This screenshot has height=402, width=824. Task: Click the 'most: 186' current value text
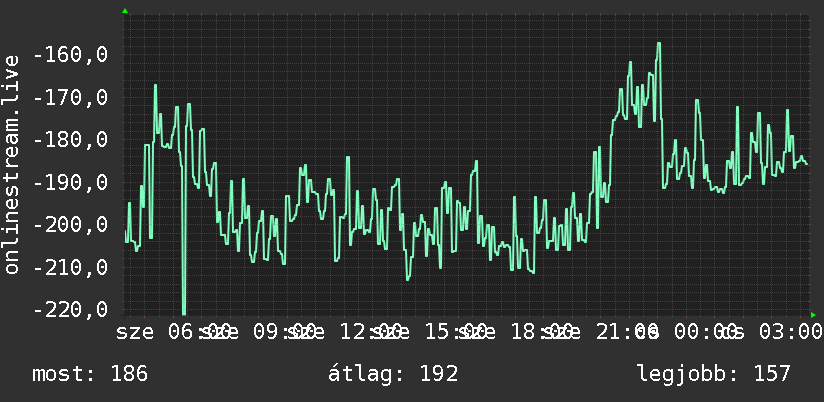click(x=90, y=374)
